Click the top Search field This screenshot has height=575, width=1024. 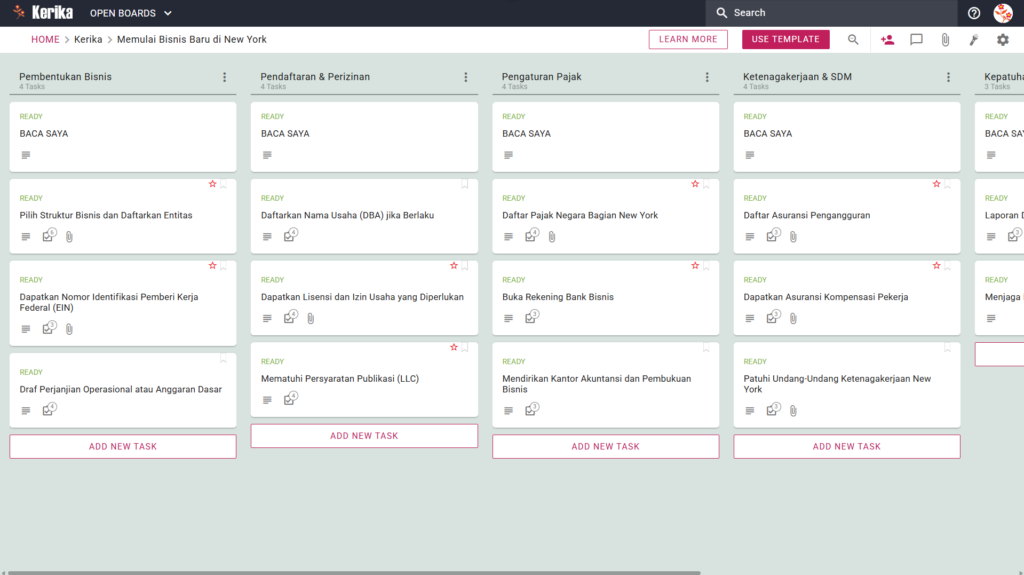(x=831, y=13)
